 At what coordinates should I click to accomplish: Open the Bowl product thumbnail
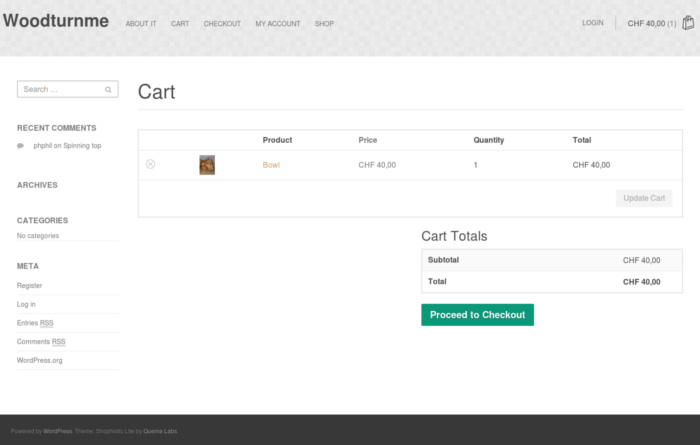click(x=207, y=165)
